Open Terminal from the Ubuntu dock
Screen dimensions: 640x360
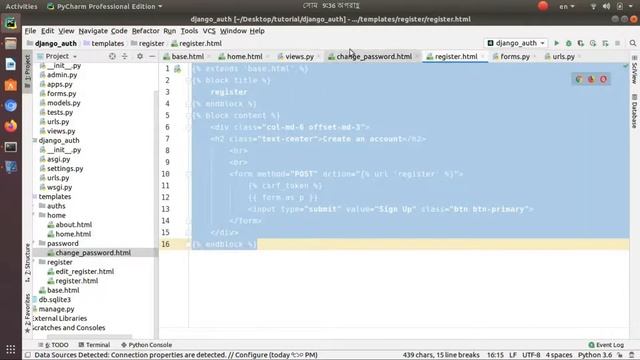coord(11,147)
